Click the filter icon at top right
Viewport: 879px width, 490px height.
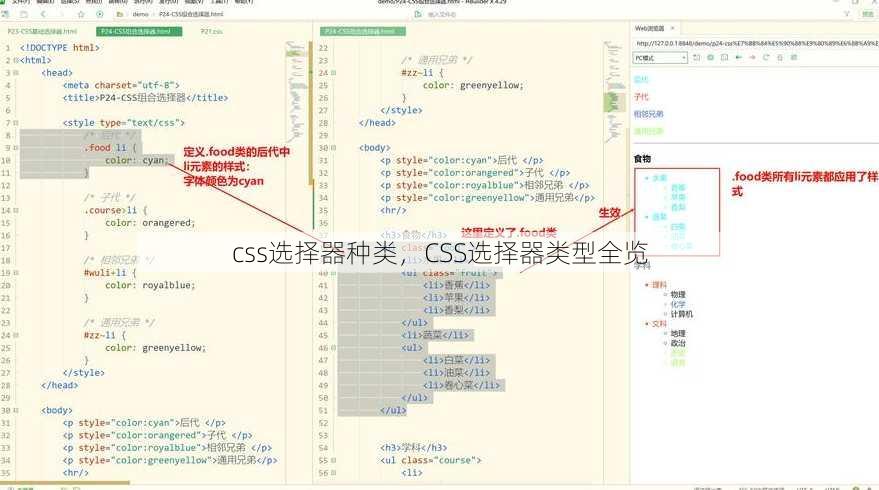point(846,14)
